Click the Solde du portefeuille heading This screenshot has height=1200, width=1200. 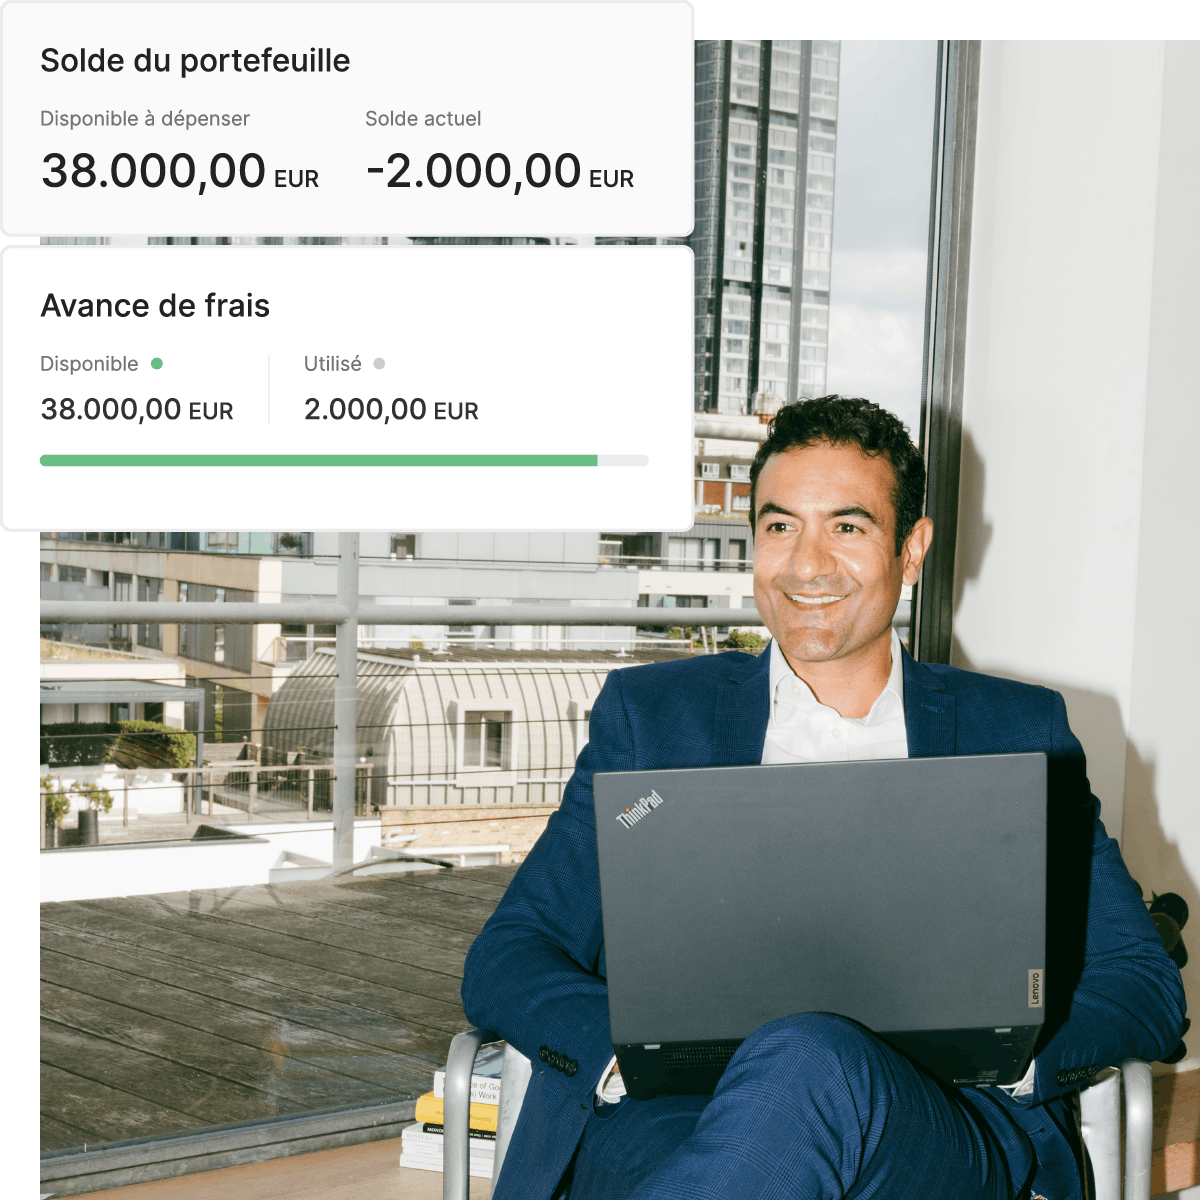click(x=195, y=61)
